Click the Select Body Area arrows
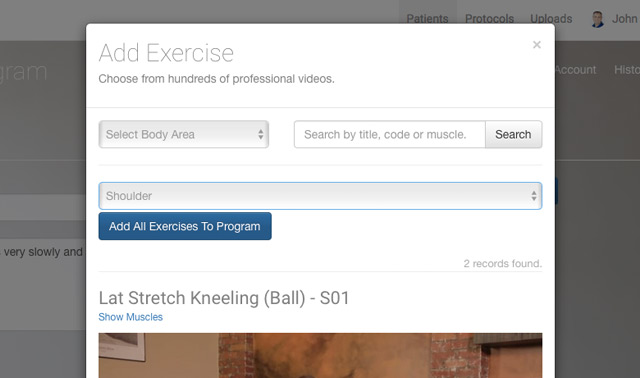The image size is (640, 378). point(260,134)
